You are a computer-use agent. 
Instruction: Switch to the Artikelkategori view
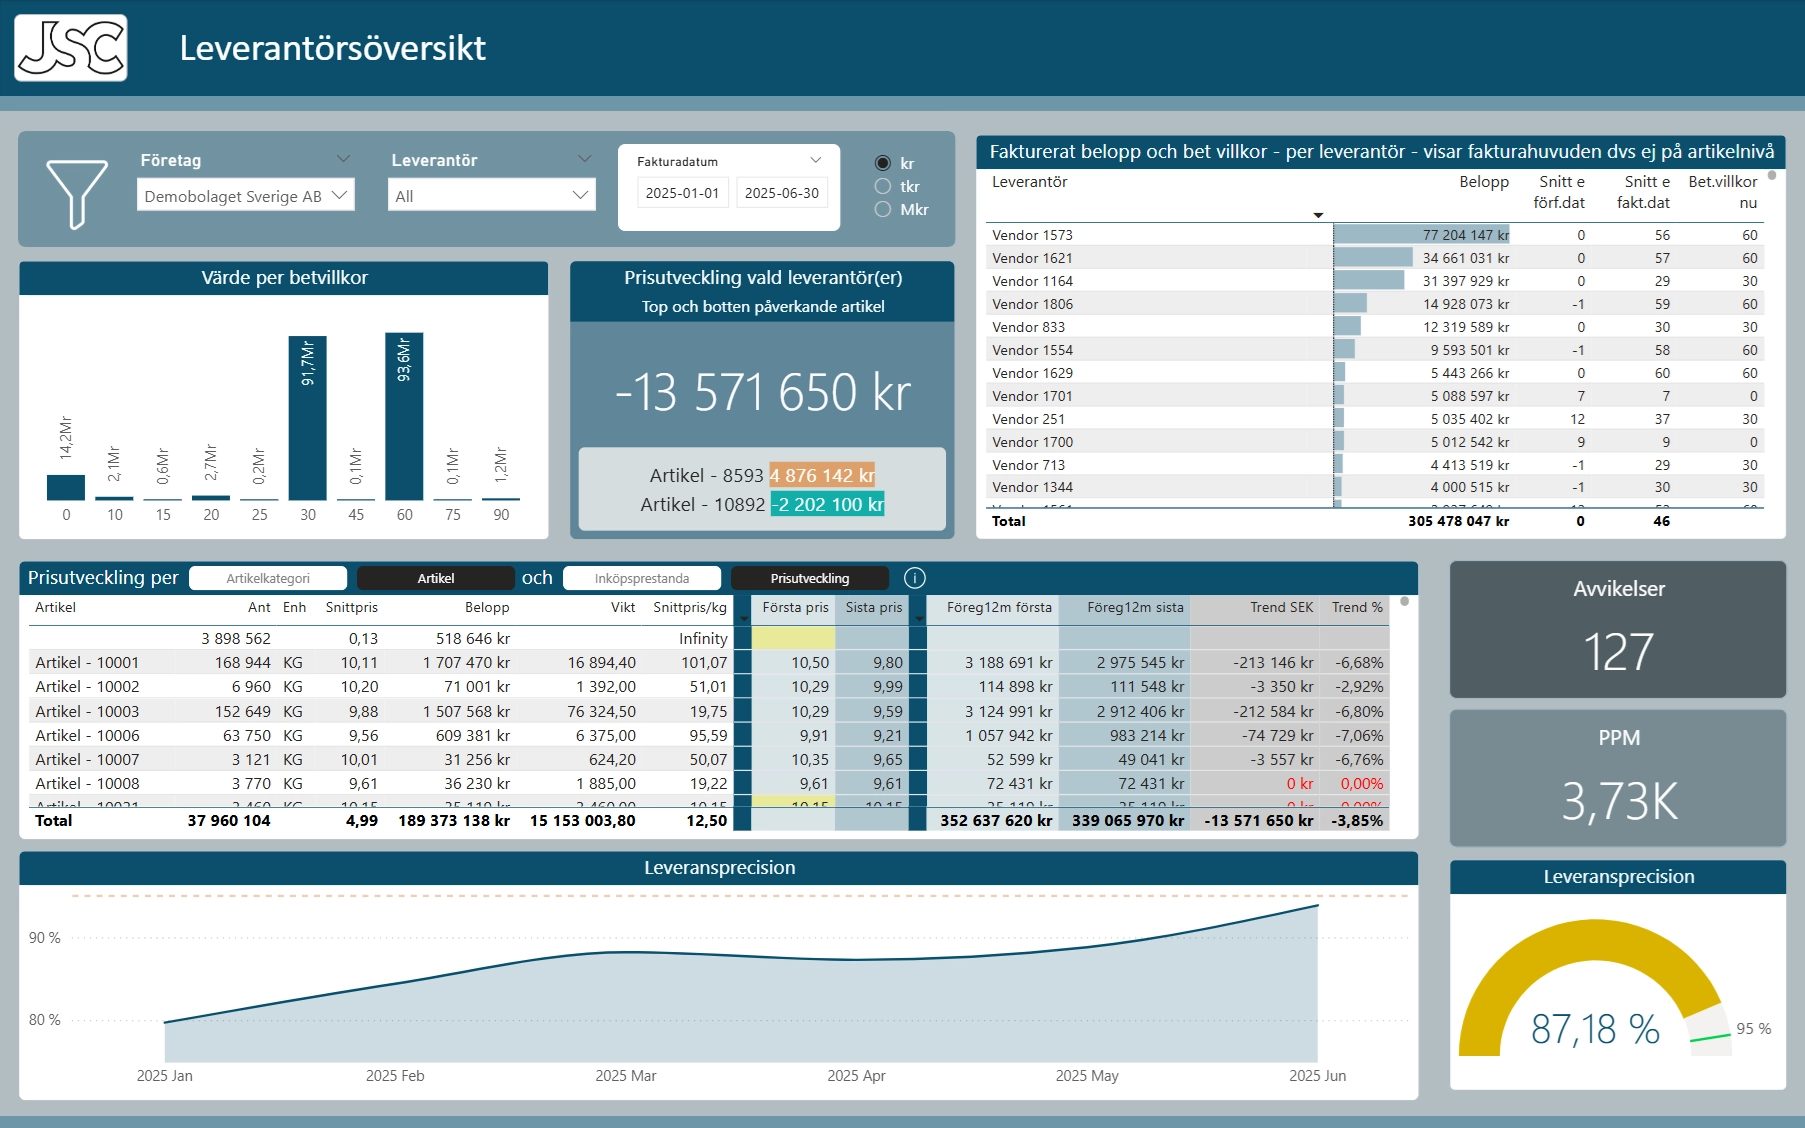(268, 578)
